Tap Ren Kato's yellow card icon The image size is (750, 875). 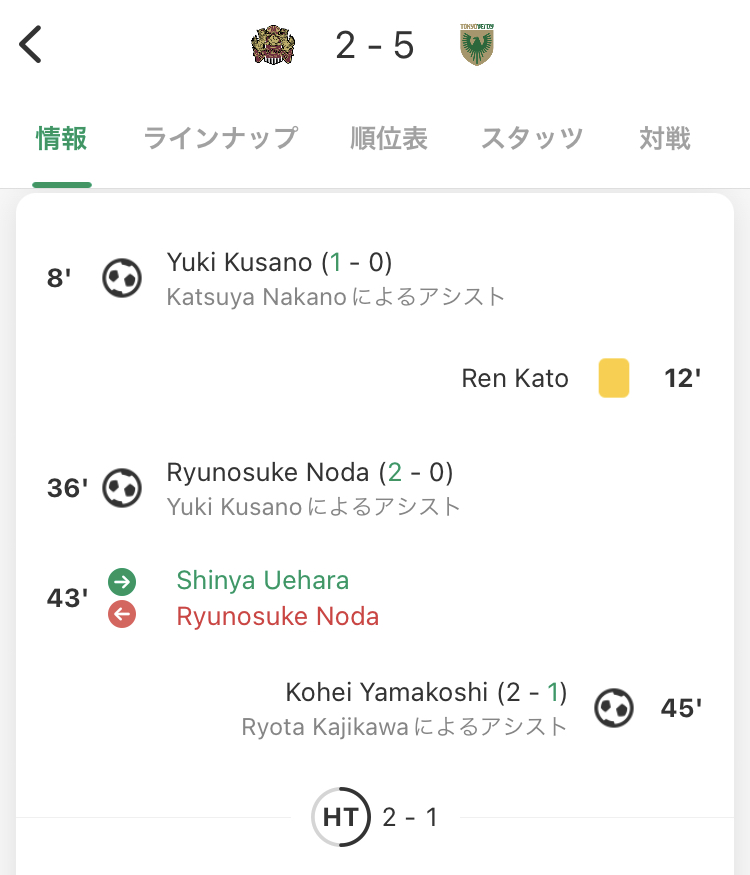click(614, 378)
